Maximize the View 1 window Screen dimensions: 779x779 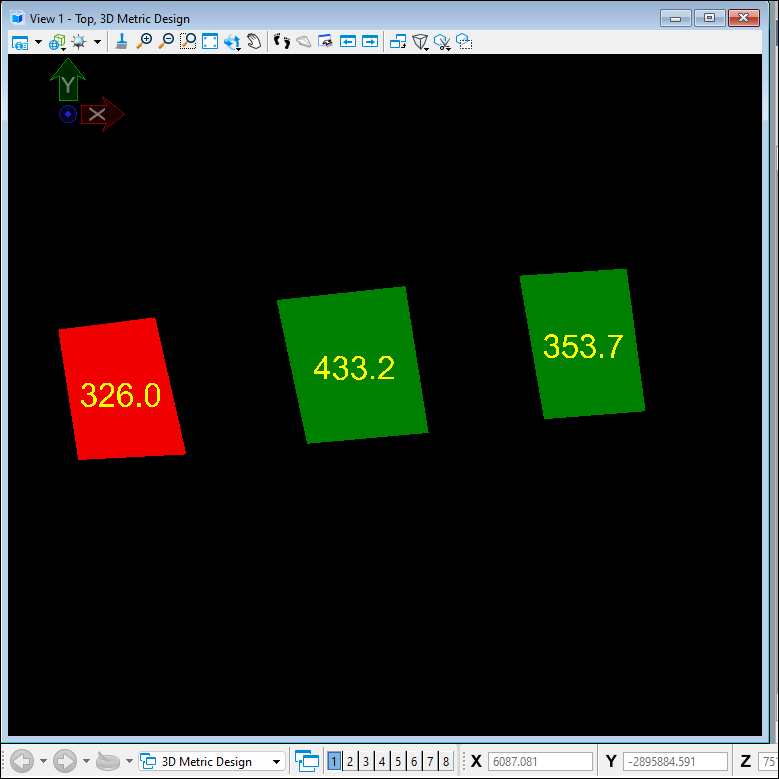tap(709, 18)
